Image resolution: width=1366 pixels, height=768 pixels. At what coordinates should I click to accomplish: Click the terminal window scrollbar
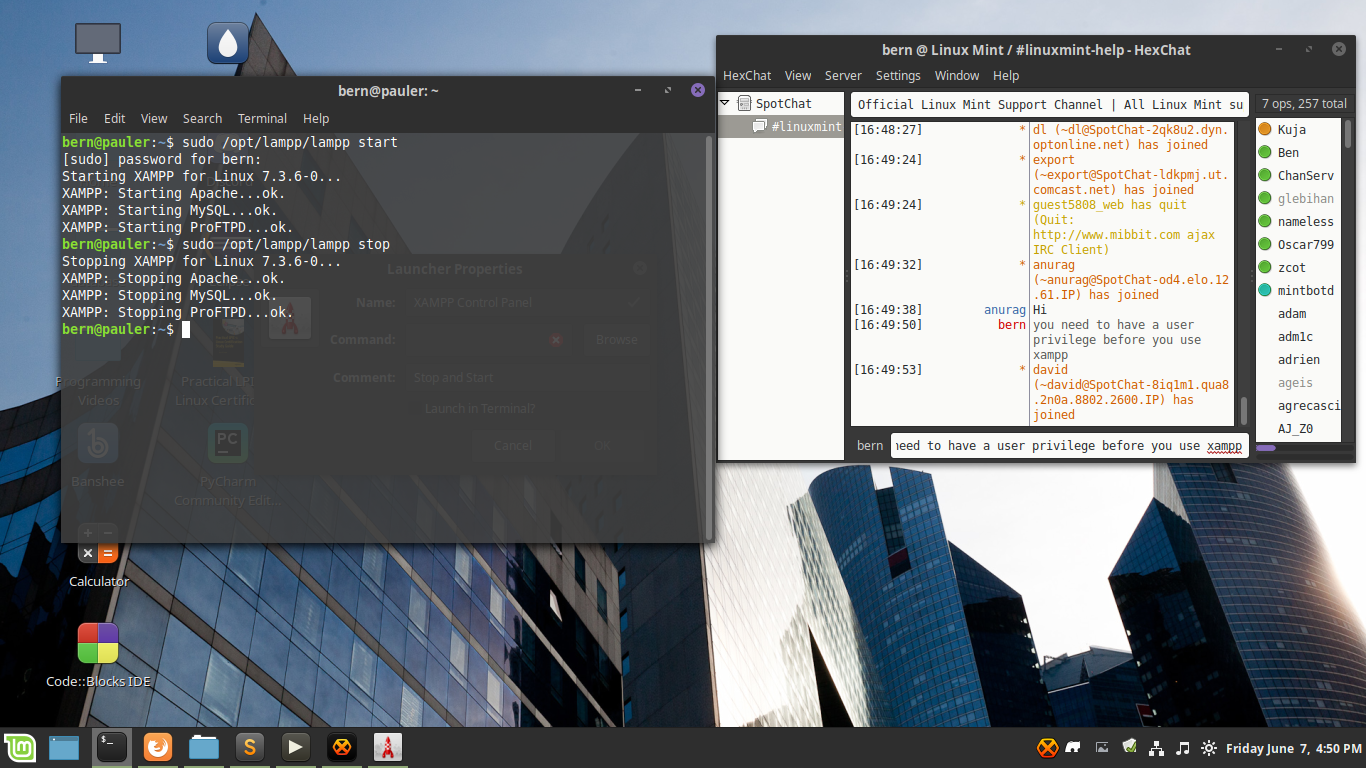[709, 336]
